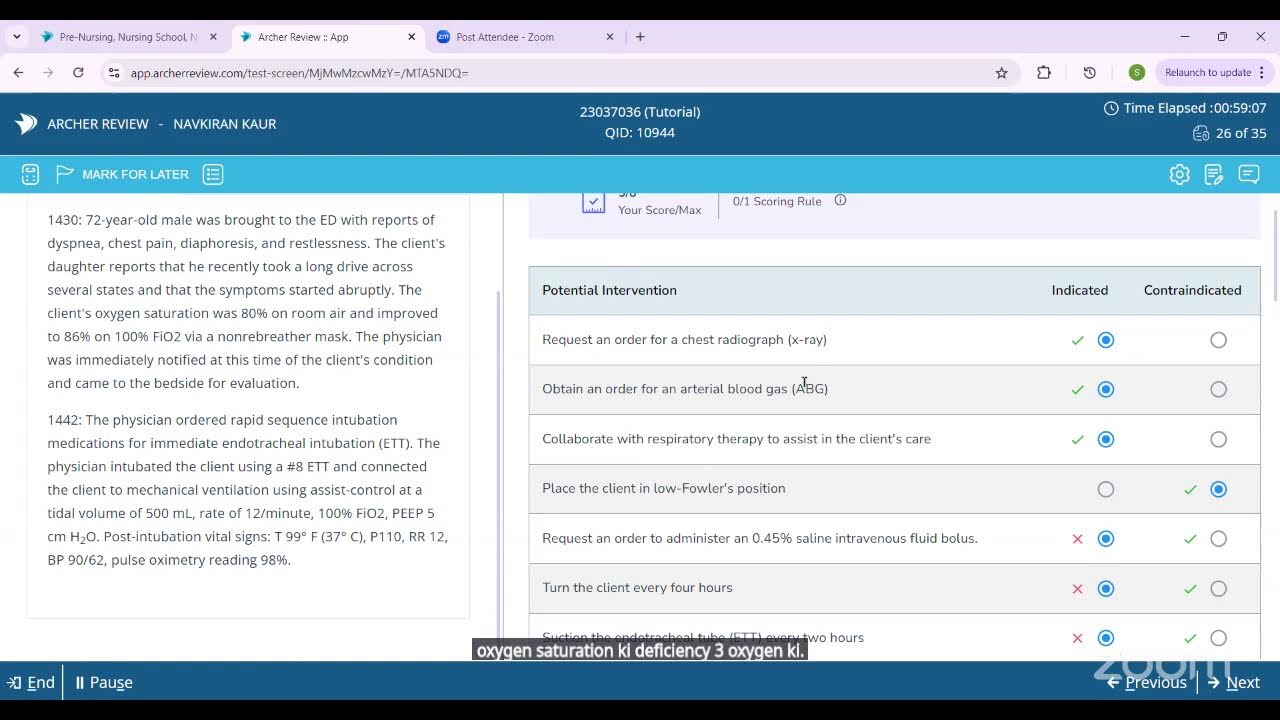This screenshot has width=1280, height=720.
Task: View site information icon in address bar
Action: tap(114, 72)
